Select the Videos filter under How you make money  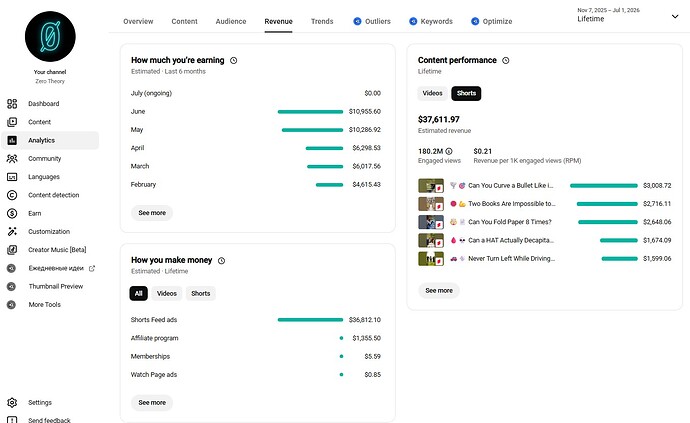[x=167, y=294]
